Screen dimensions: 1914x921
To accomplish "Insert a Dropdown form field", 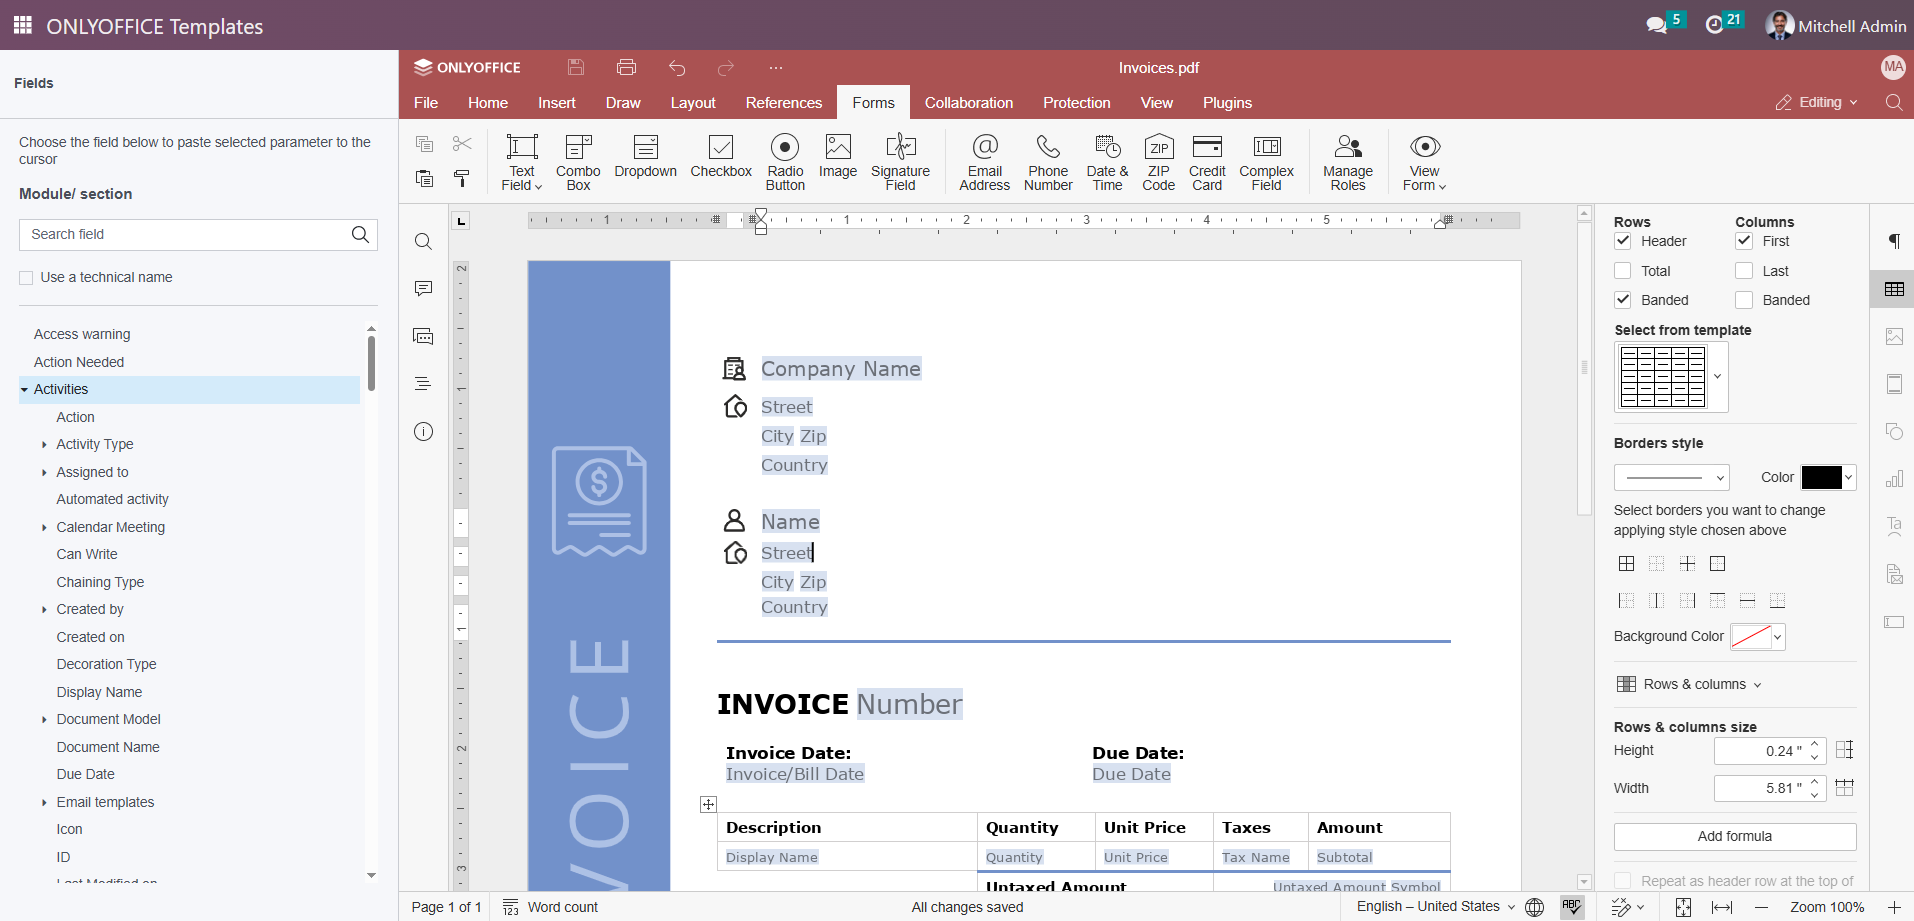I will [x=646, y=156].
